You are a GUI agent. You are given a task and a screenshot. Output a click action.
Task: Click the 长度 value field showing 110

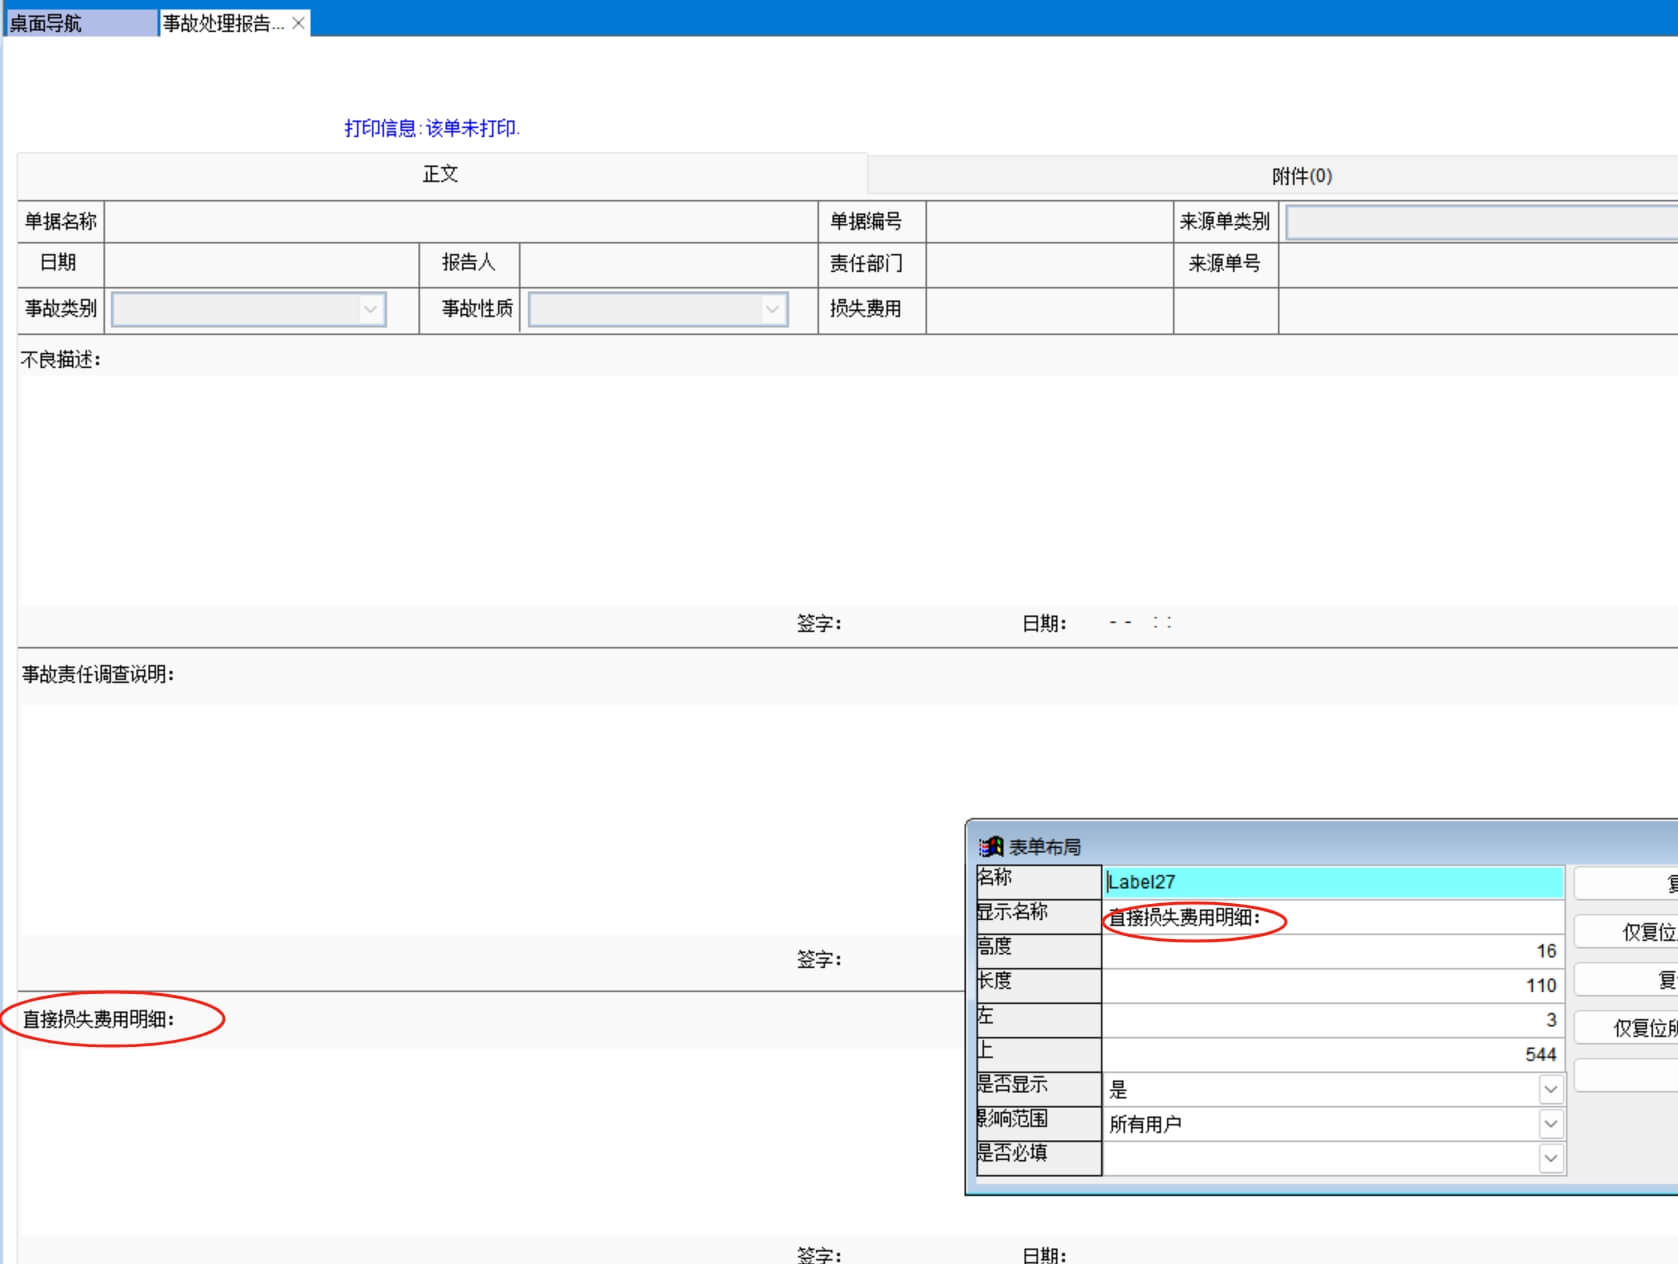[1332, 985]
